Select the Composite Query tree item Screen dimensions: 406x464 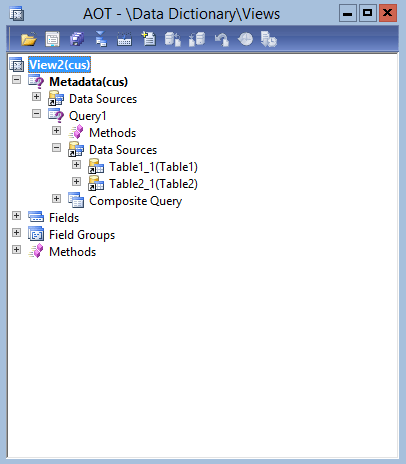click(x=135, y=201)
